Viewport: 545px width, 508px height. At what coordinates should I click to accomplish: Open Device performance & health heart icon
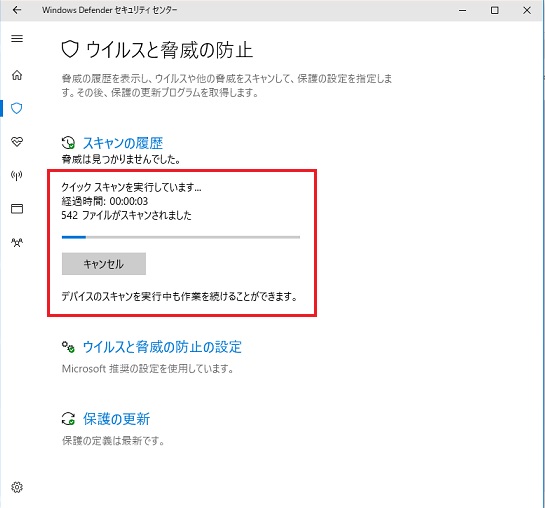coord(17,141)
